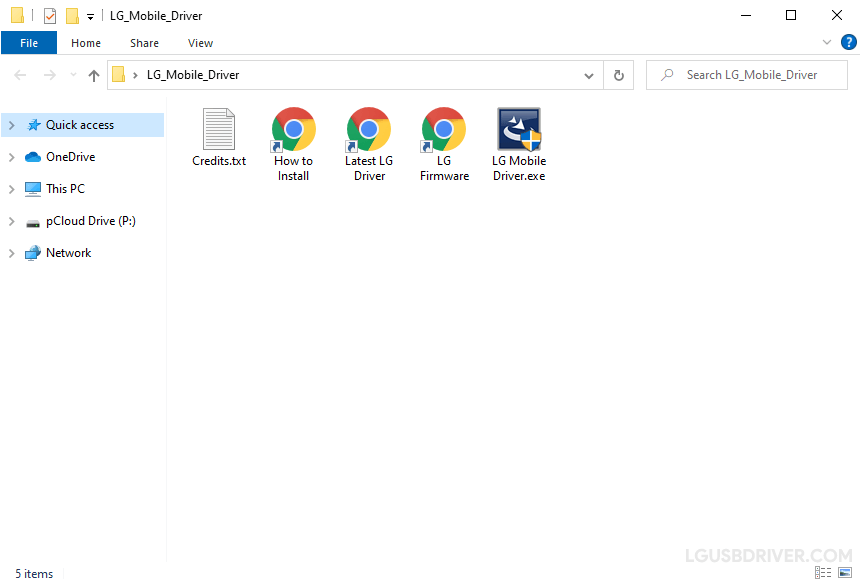Open the address bar dropdown arrow
The height and width of the screenshot is (586, 861).
588,74
